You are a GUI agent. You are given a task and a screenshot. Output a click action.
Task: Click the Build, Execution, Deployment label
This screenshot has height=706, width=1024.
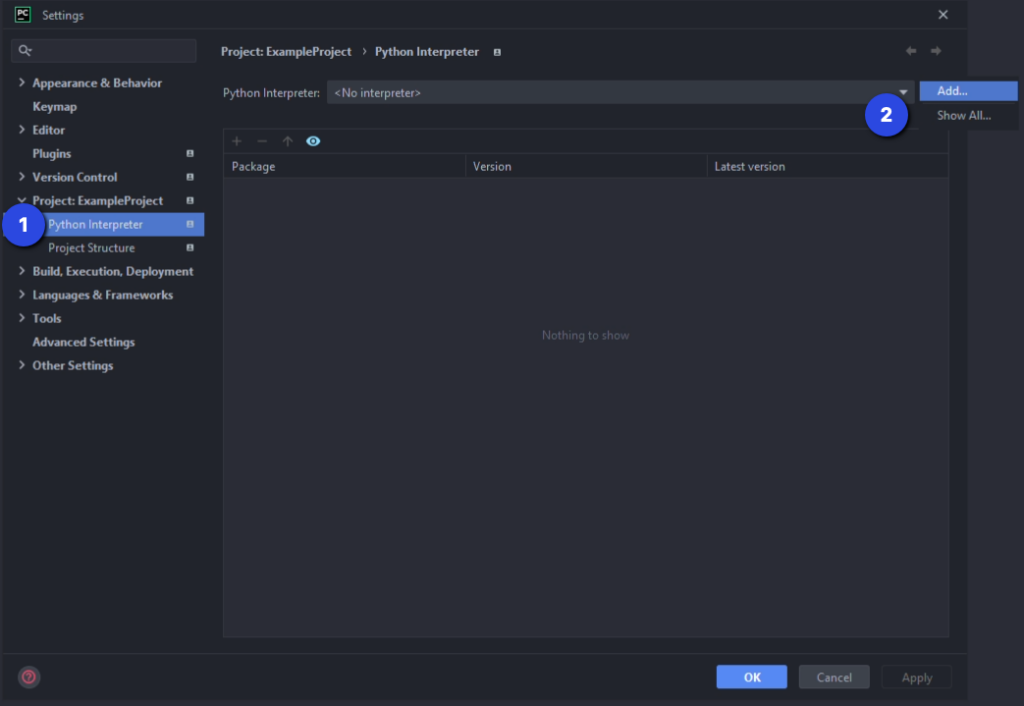(x=113, y=271)
